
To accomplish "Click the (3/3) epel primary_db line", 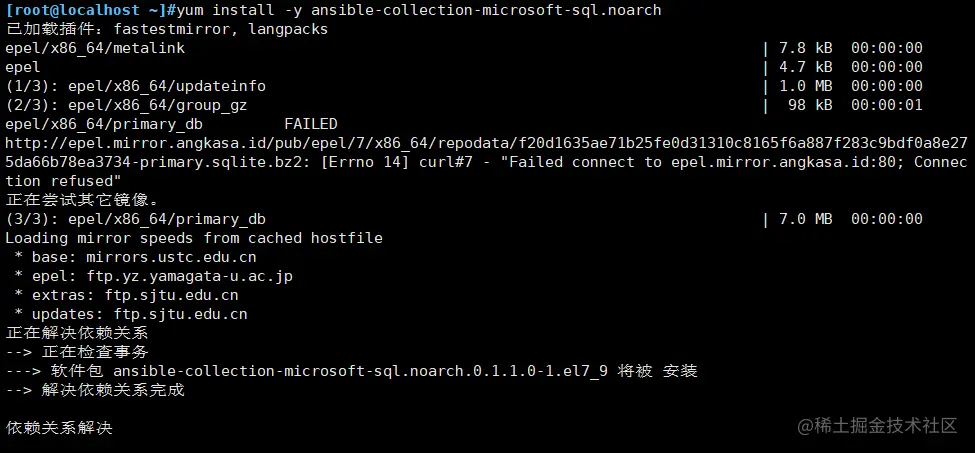I will pyautogui.click(x=136, y=219).
